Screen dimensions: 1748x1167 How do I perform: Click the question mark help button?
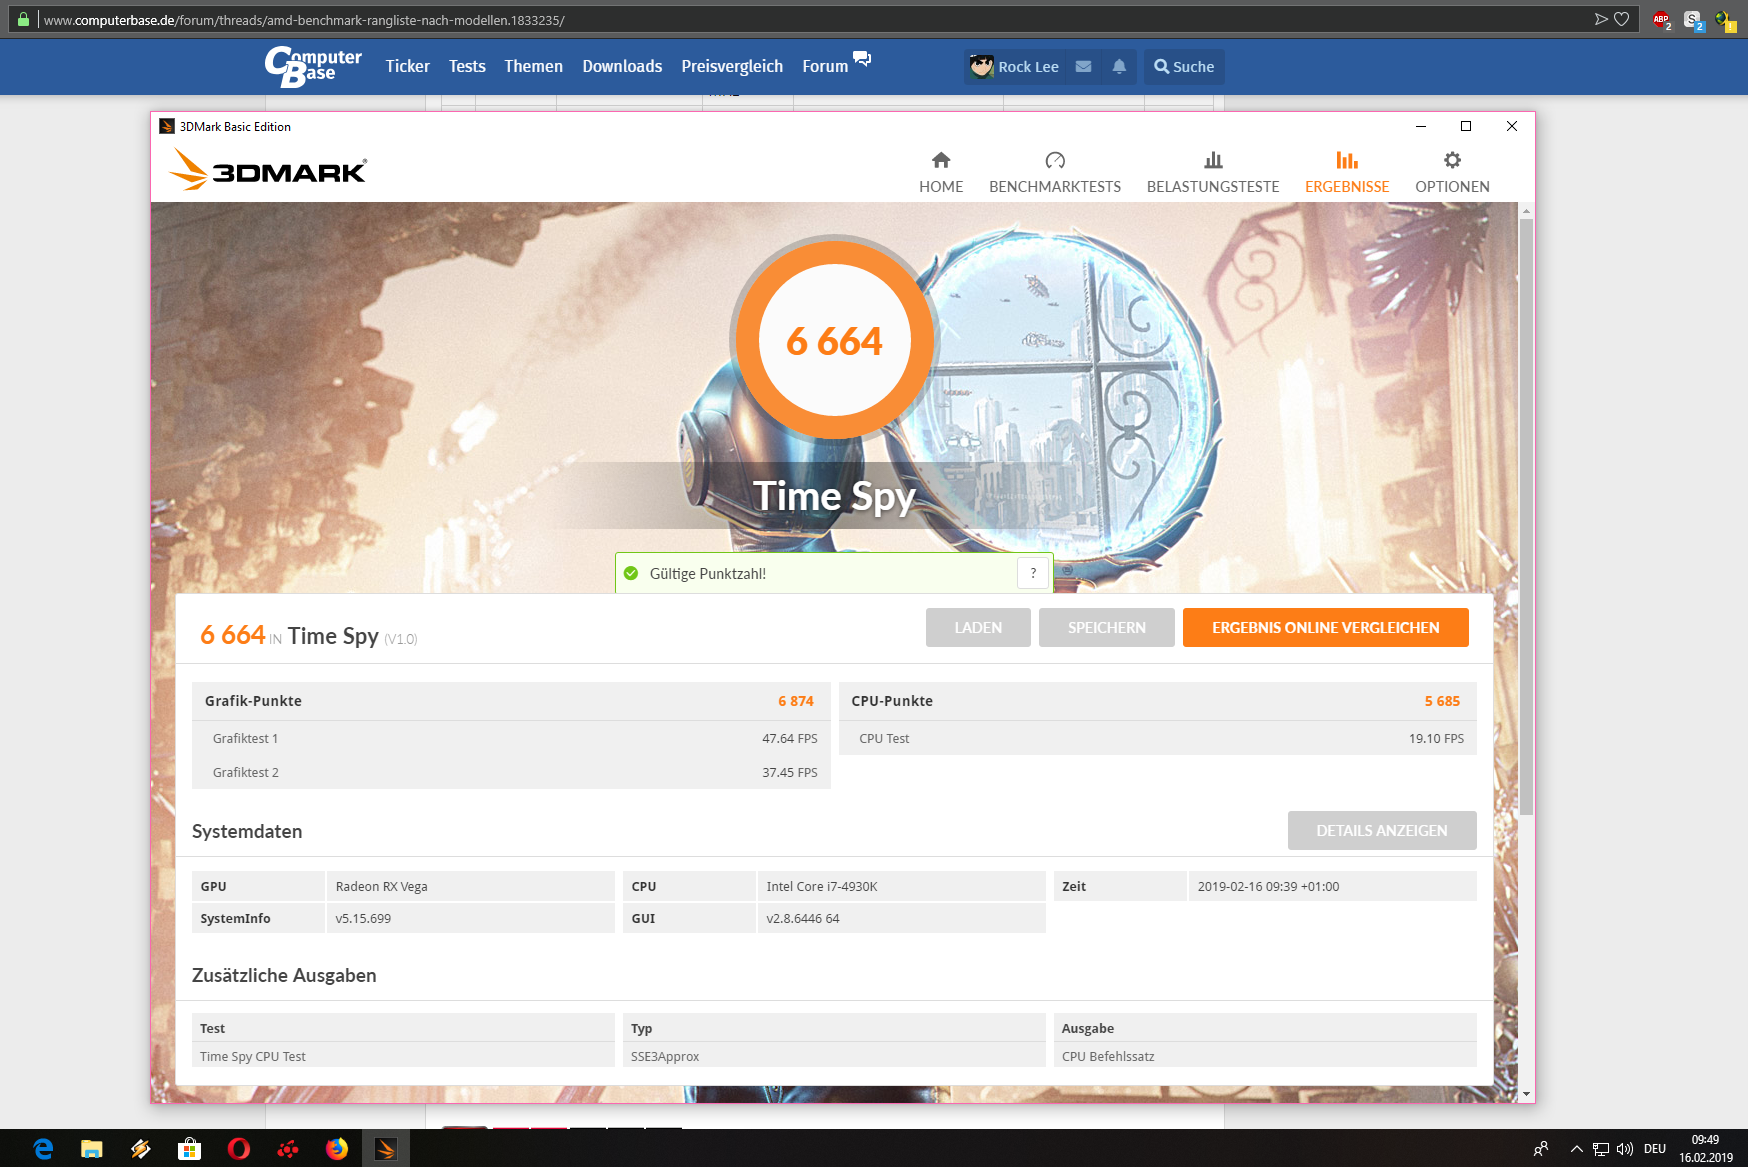tap(1033, 573)
